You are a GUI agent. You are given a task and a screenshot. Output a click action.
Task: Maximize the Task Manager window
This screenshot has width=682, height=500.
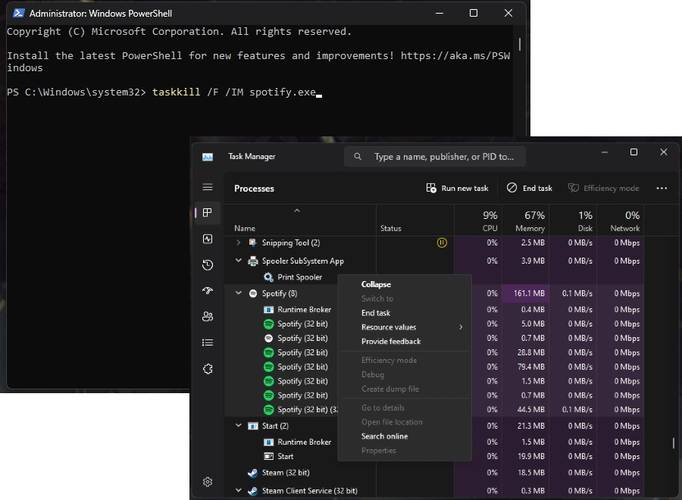(x=634, y=152)
